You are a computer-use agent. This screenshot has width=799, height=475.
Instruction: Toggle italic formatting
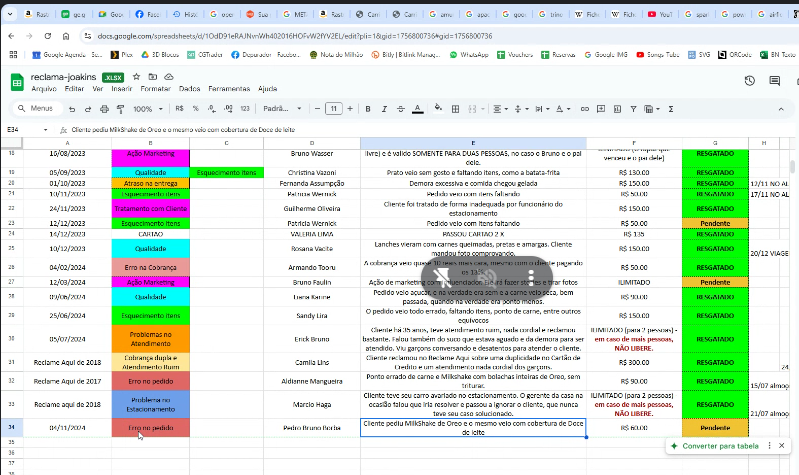[x=383, y=108]
